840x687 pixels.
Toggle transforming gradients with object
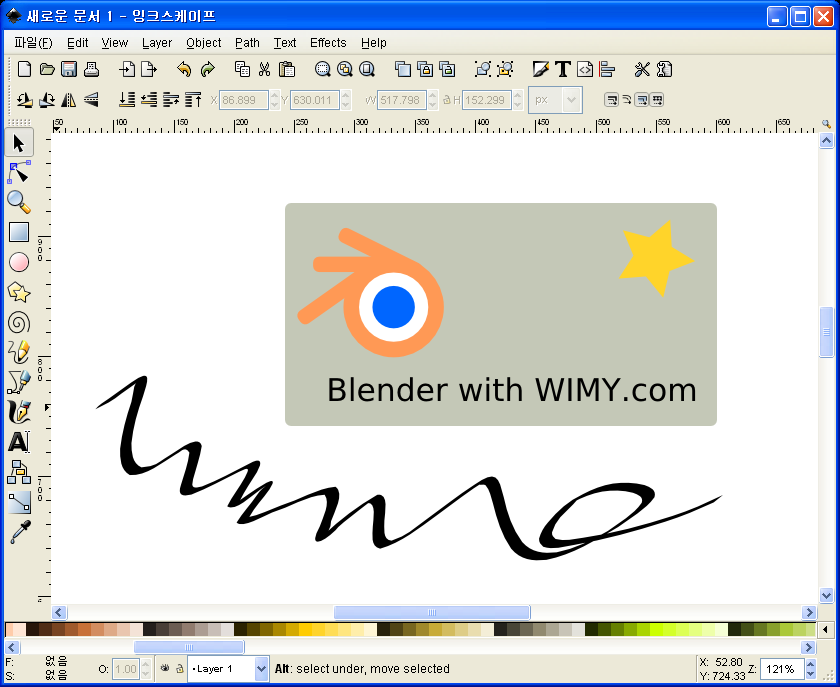(x=641, y=100)
